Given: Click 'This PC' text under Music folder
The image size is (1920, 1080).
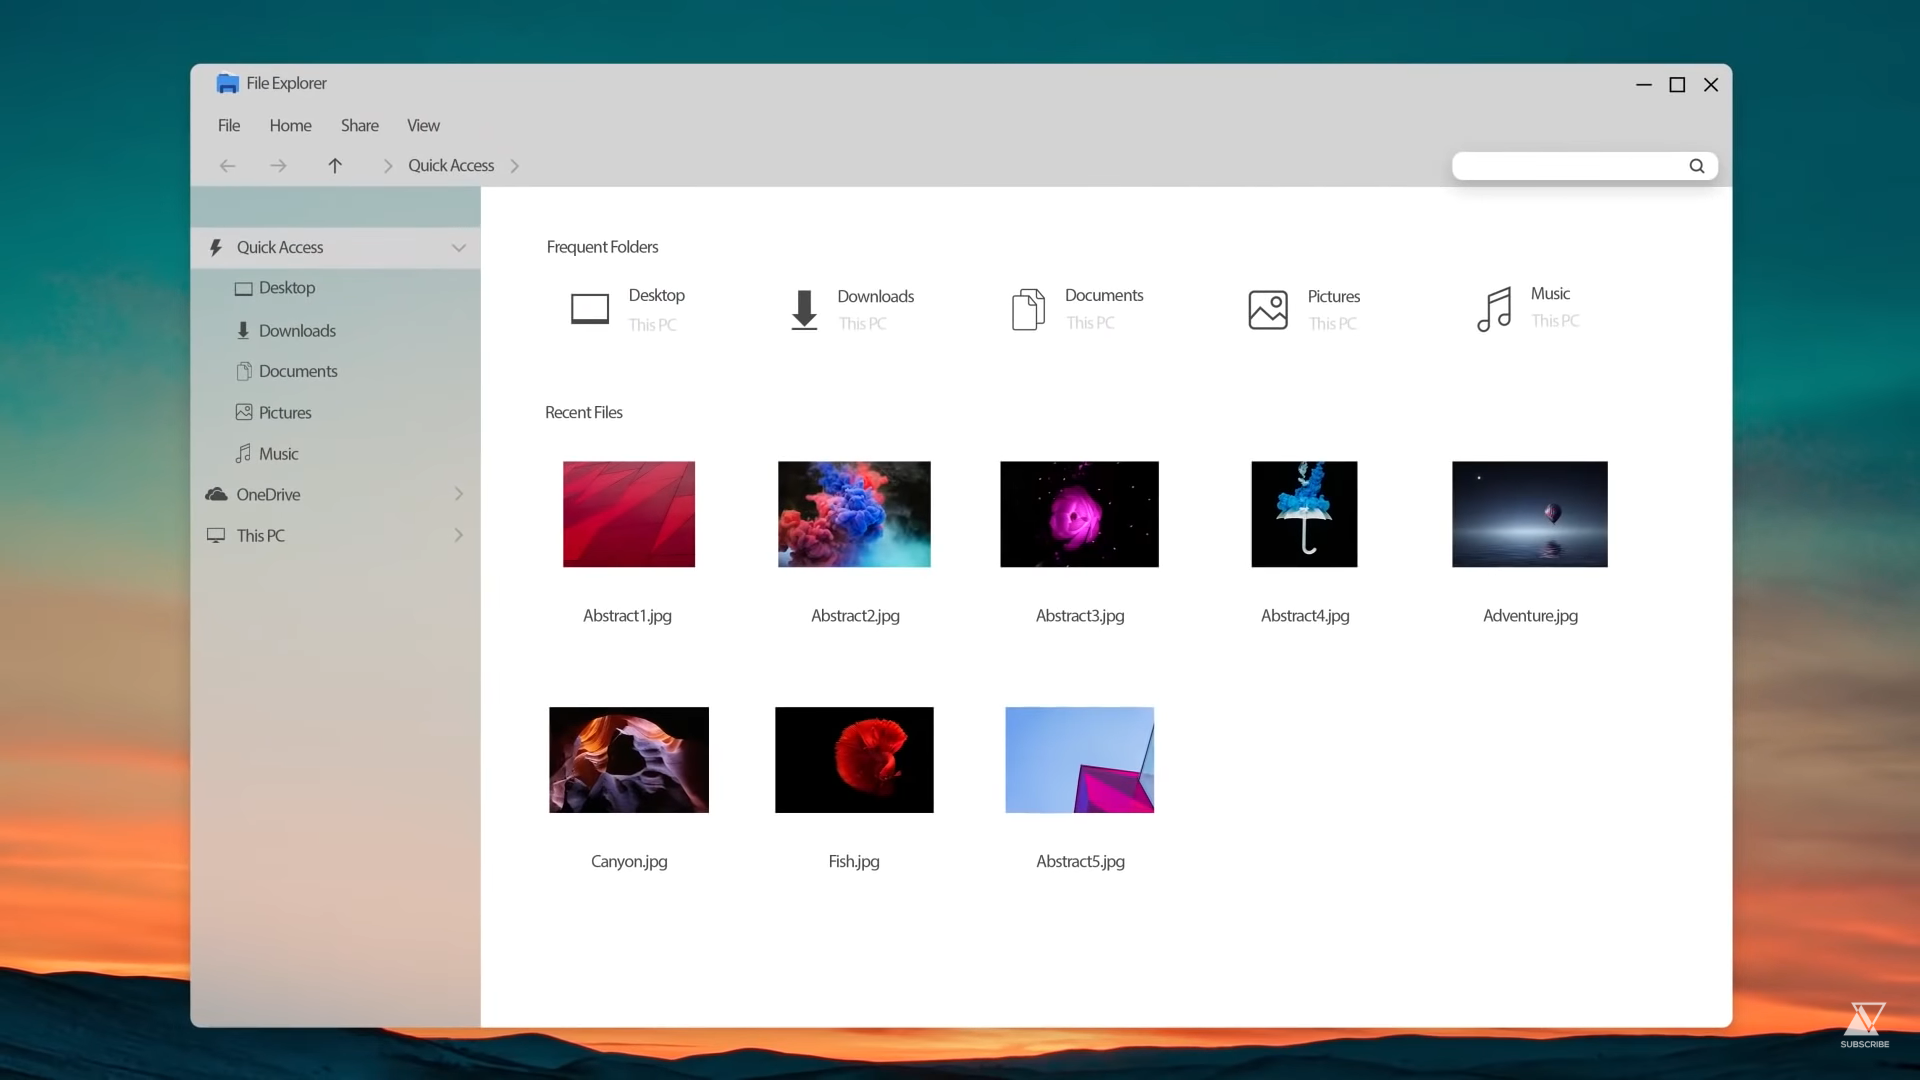Looking at the screenshot, I should point(1555,321).
